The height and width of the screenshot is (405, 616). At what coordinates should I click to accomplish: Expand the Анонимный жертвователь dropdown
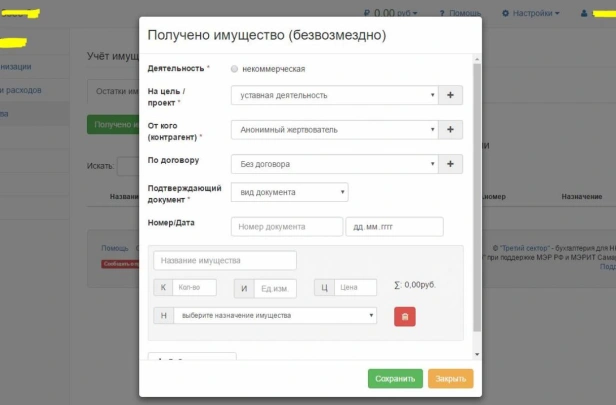tap(334, 130)
